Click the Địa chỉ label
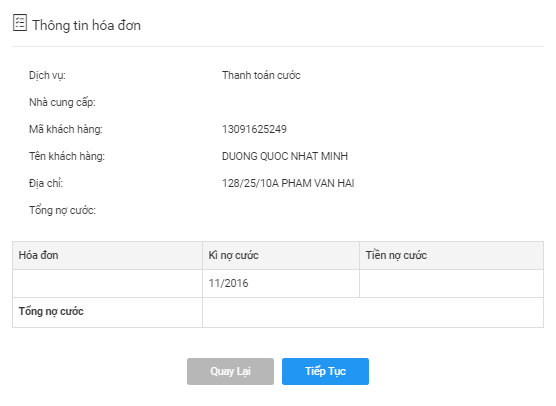 (x=46, y=183)
